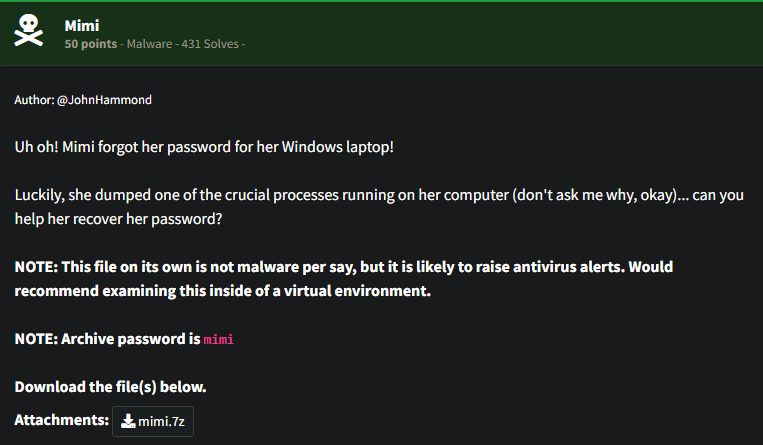The width and height of the screenshot is (763, 445).
Task: Click the "Download the file(s) below." text
Action: pyautogui.click(x=110, y=386)
